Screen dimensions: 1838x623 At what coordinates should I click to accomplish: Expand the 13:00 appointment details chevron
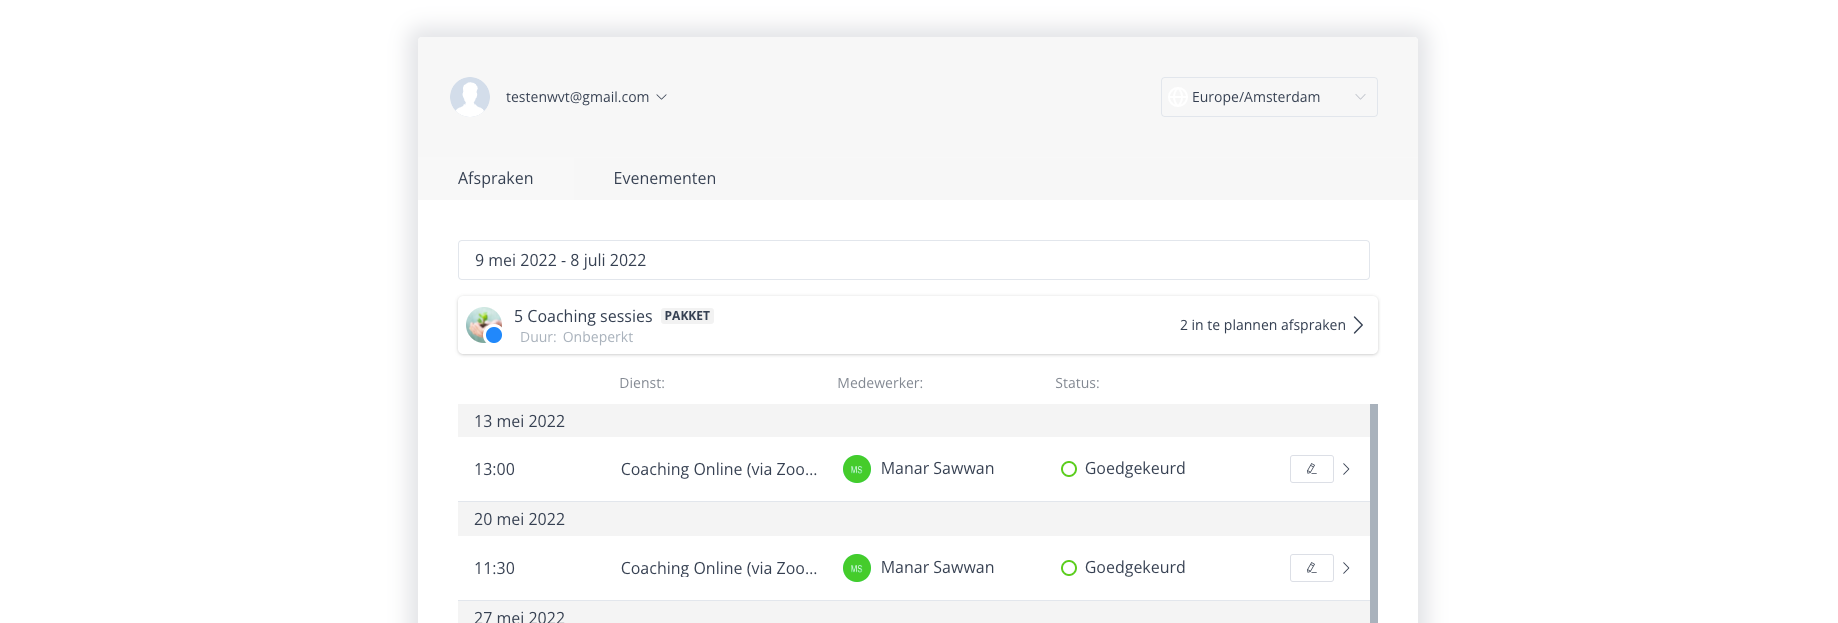(x=1346, y=469)
